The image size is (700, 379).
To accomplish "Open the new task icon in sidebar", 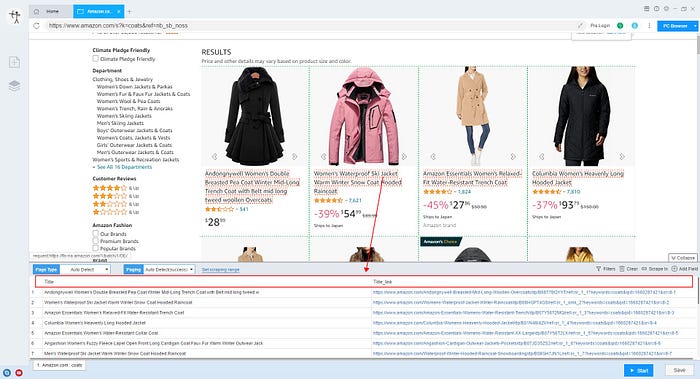I will [15, 62].
